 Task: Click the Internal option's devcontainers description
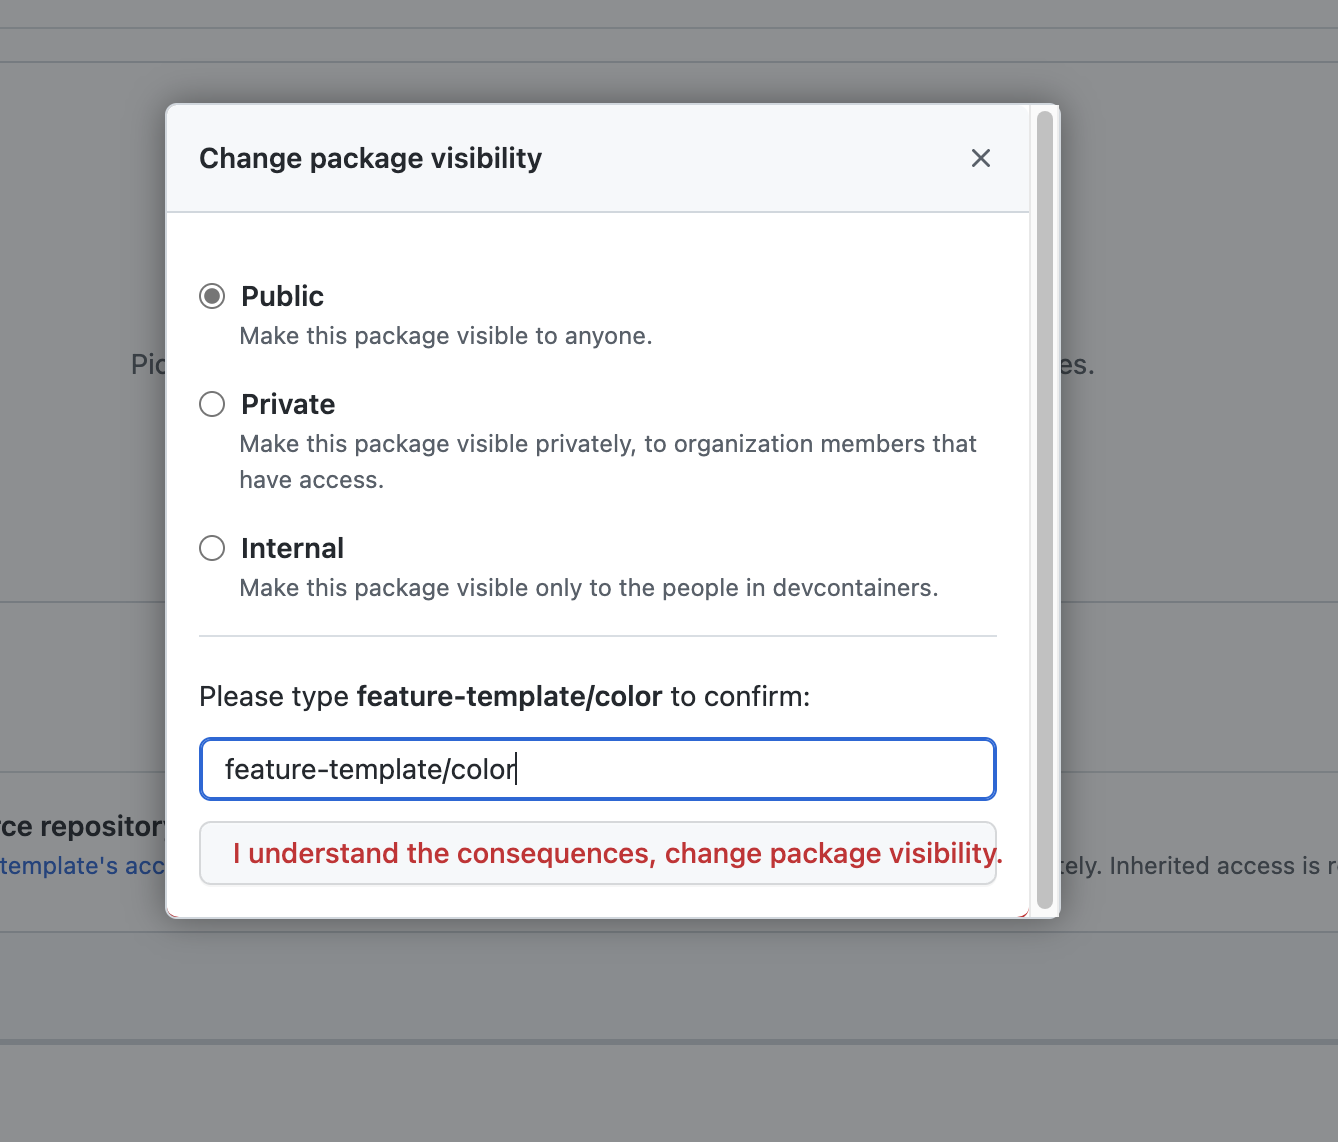[588, 588]
